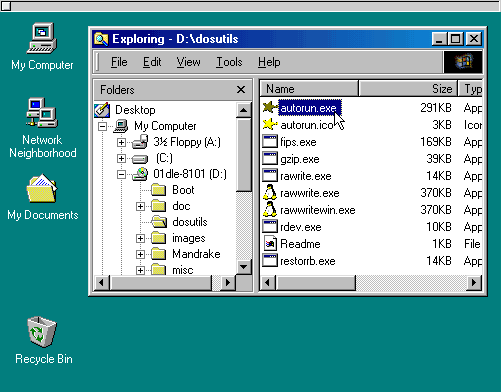Click file list scroll right arrow
501x392 pixels.
pyautogui.click(x=474, y=283)
